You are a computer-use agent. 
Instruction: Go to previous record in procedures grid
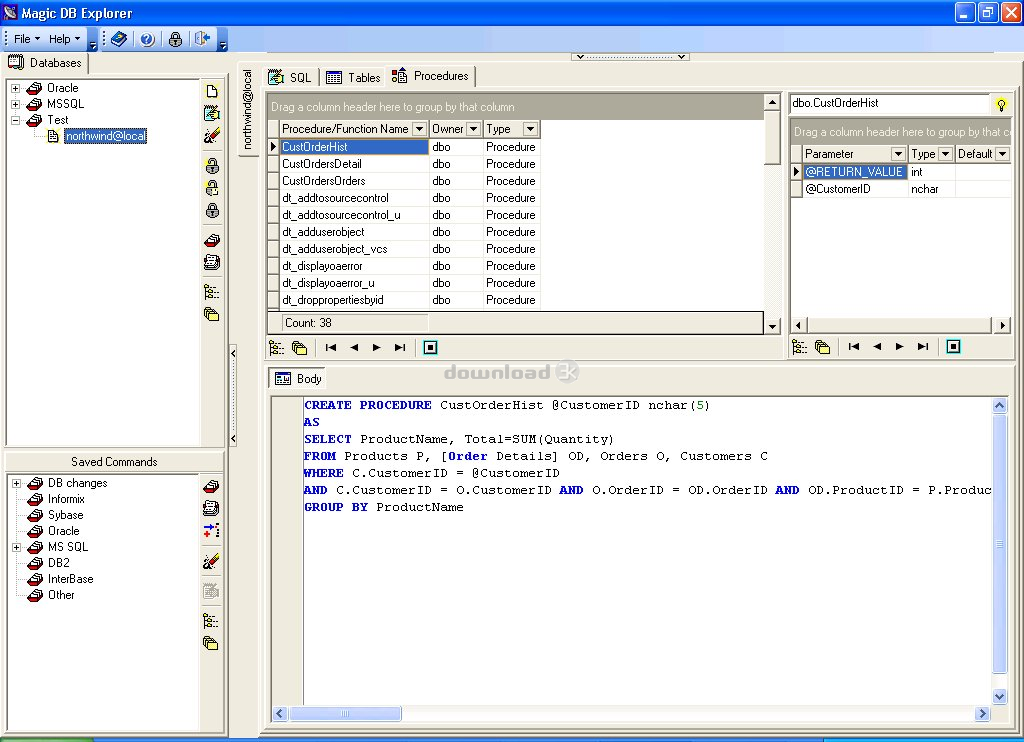point(354,347)
